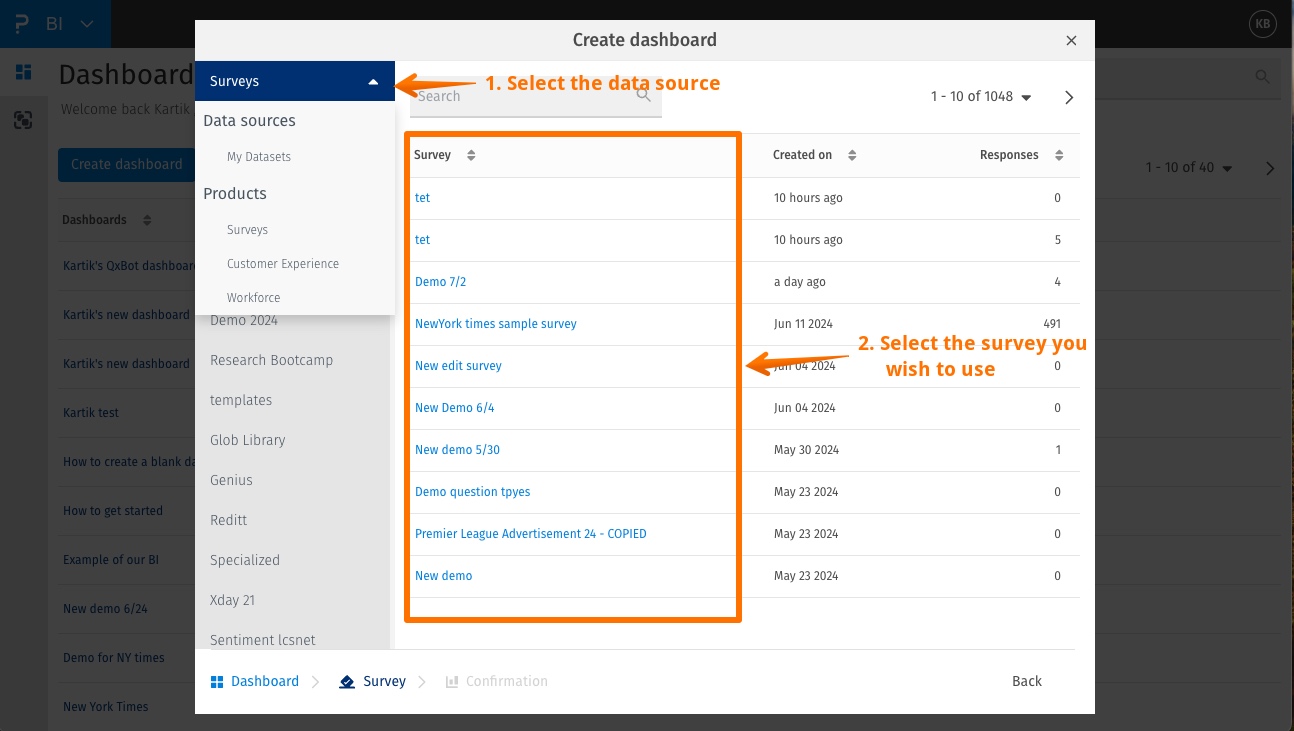
Task: Open the dashboards grid icon in sidebar
Action: 23,72
